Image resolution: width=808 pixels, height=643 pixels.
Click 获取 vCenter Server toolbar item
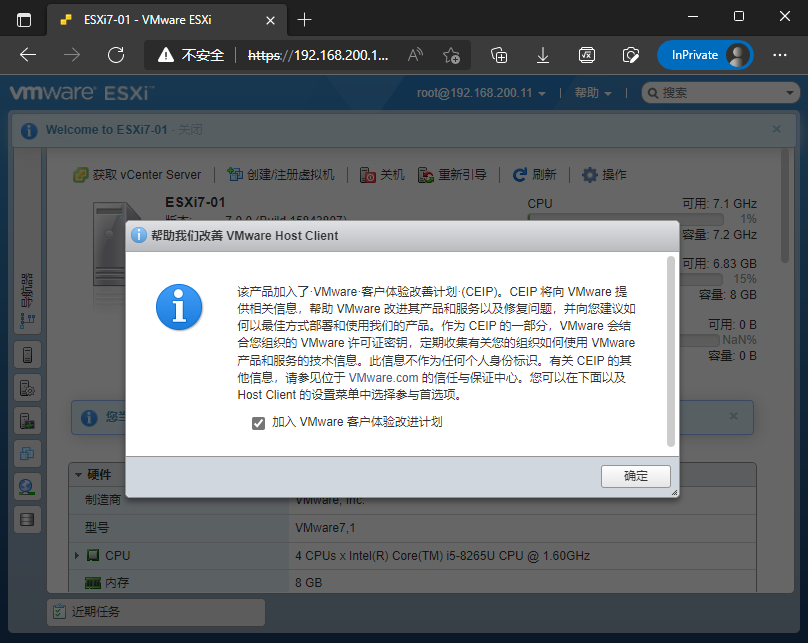pyautogui.click(x=137, y=175)
